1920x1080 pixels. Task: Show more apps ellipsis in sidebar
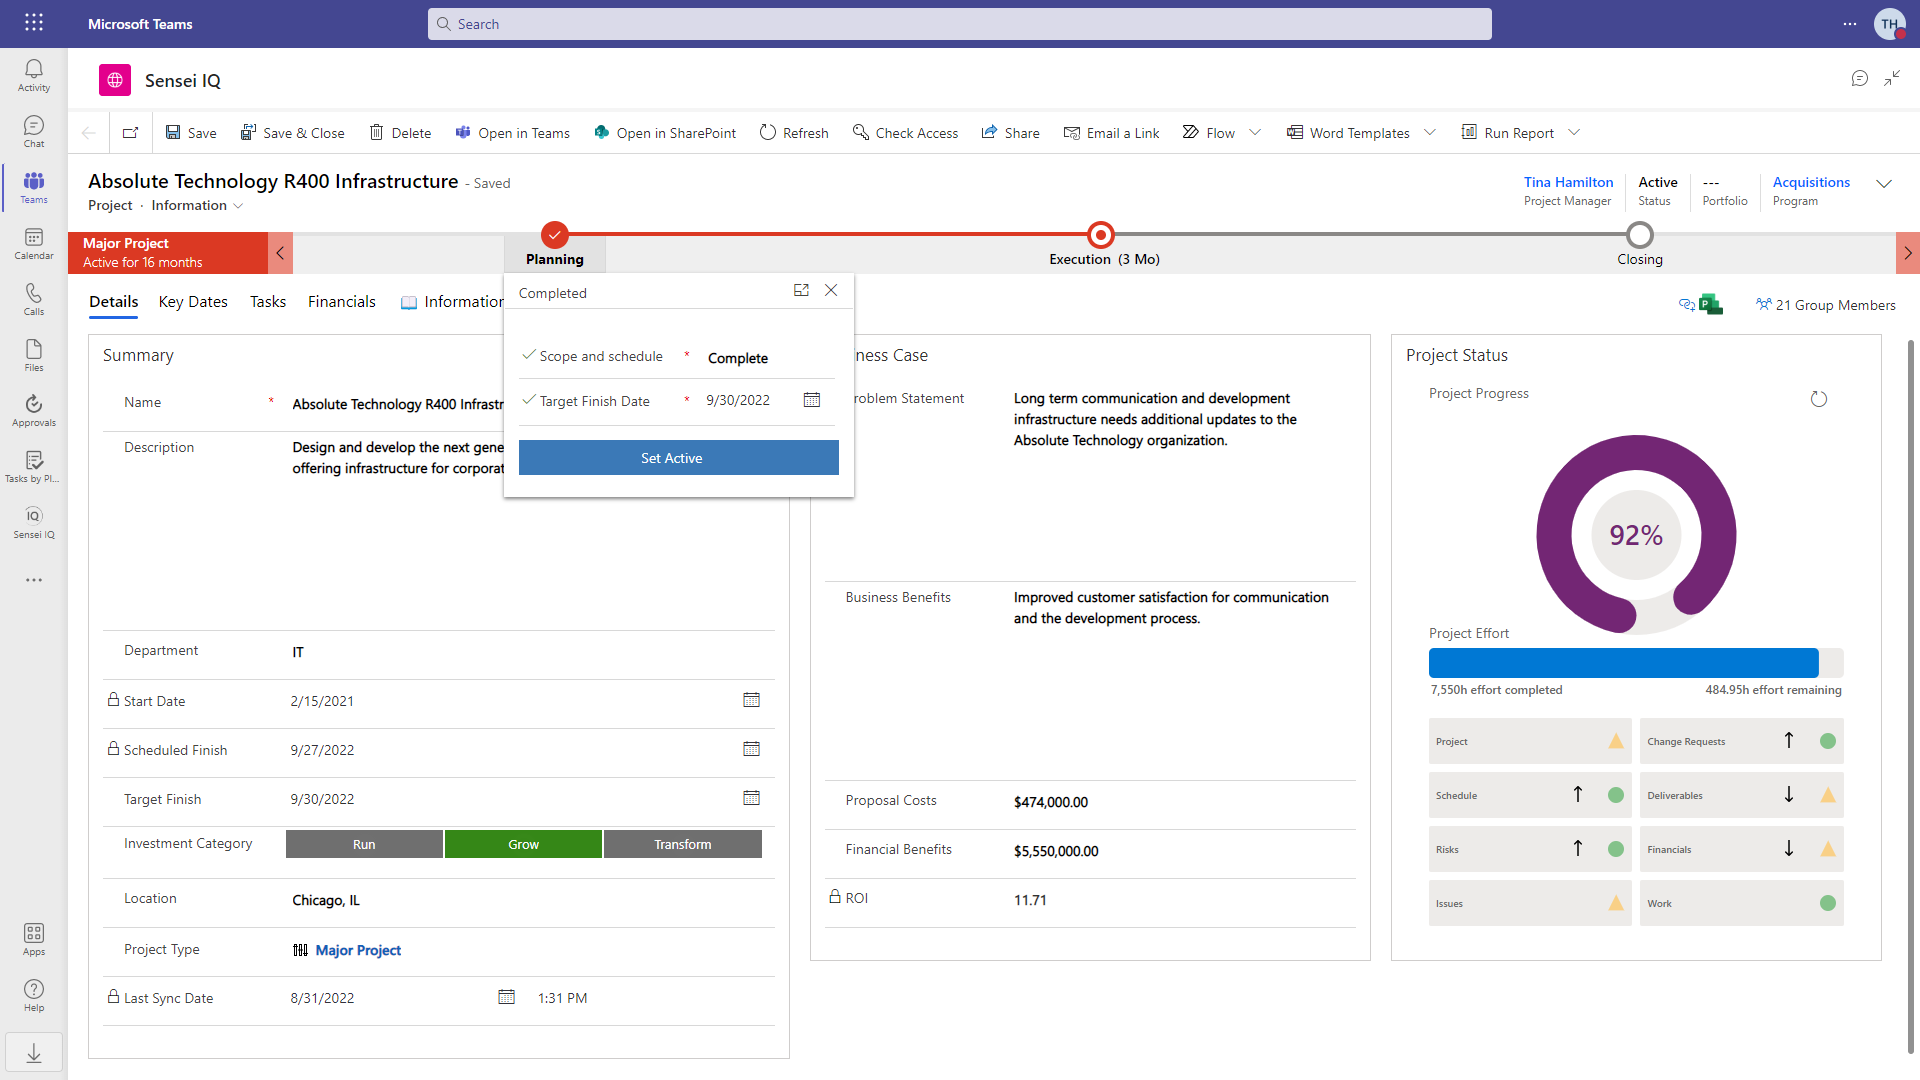(x=34, y=580)
